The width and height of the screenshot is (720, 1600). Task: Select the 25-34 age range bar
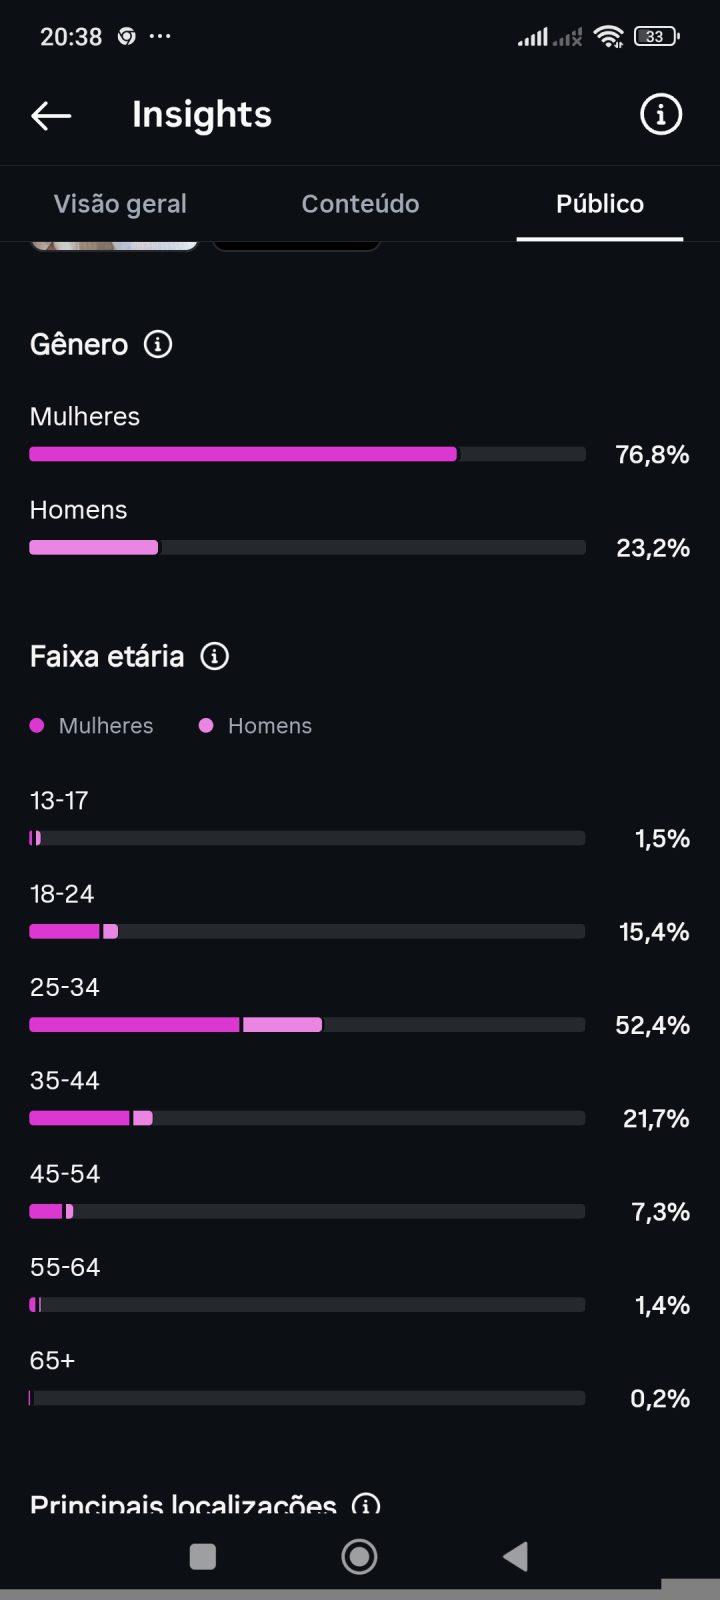pos(308,1024)
